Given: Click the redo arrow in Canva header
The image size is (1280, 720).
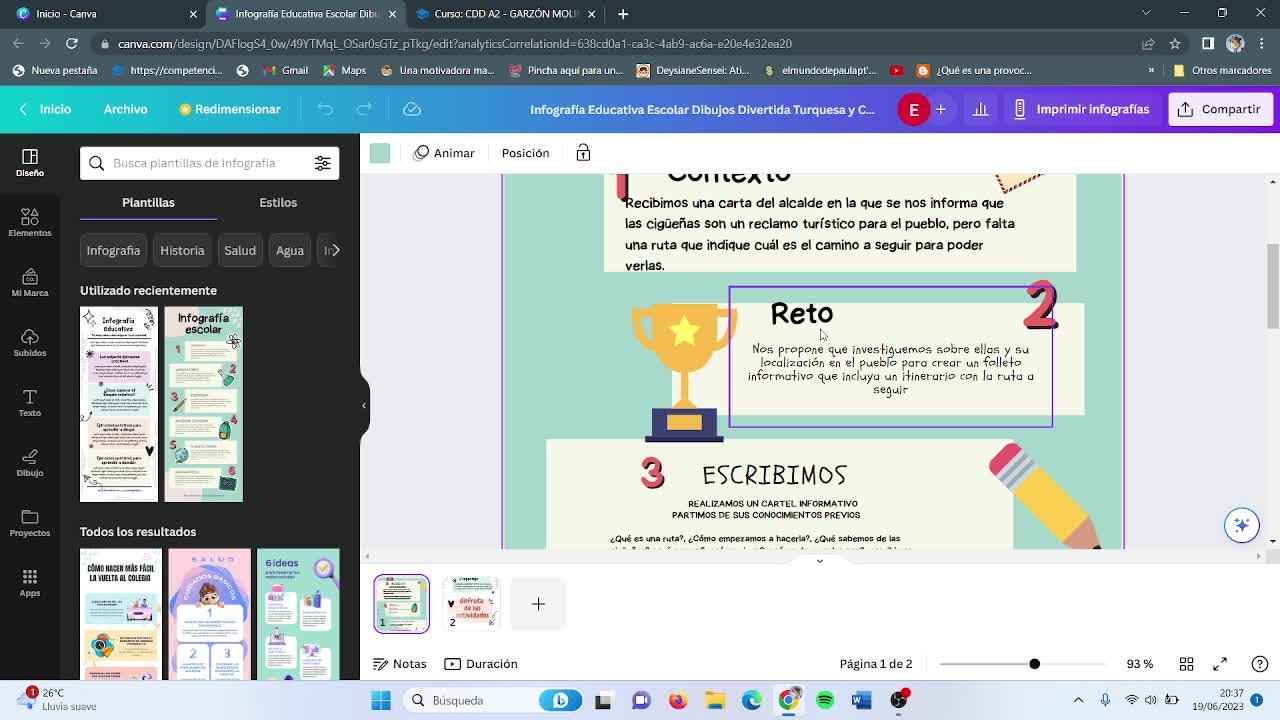Looking at the screenshot, I should 364,109.
